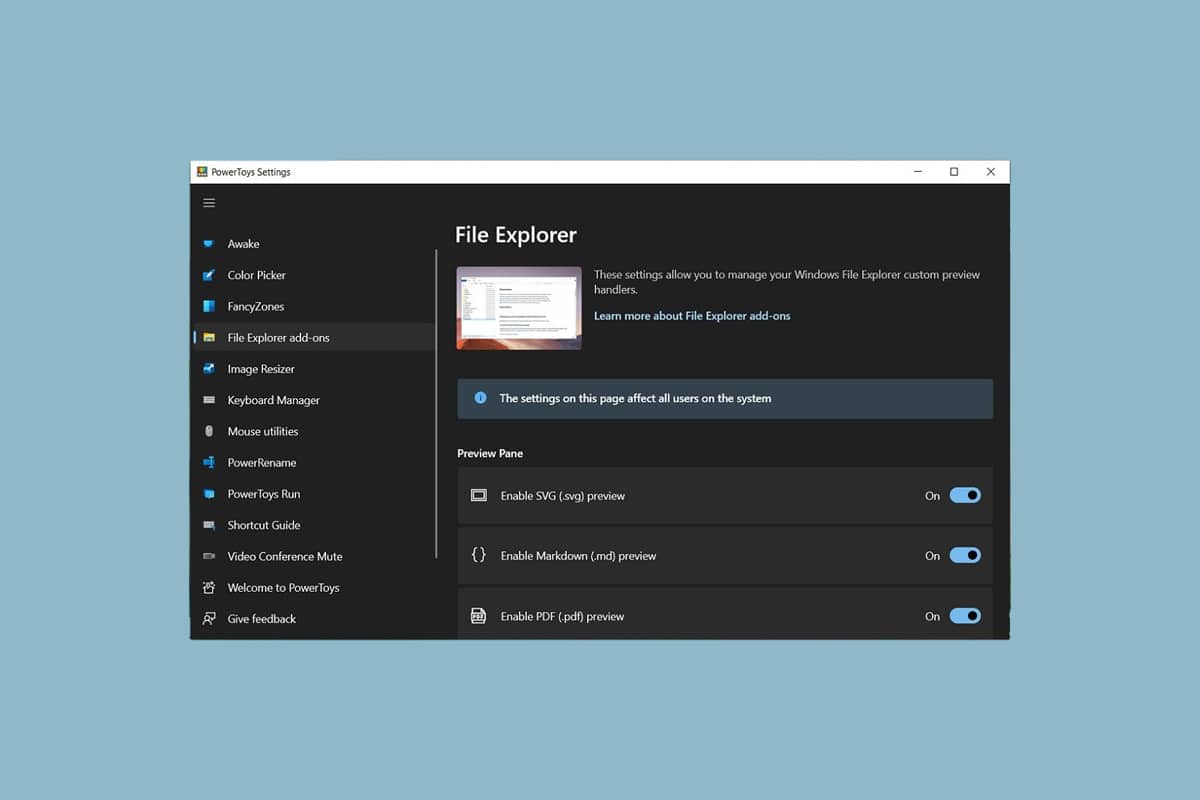Image resolution: width=1200 pixels, height=800 pixels.
Task: Select the Color Picker icon
Action: pos(209,275)
